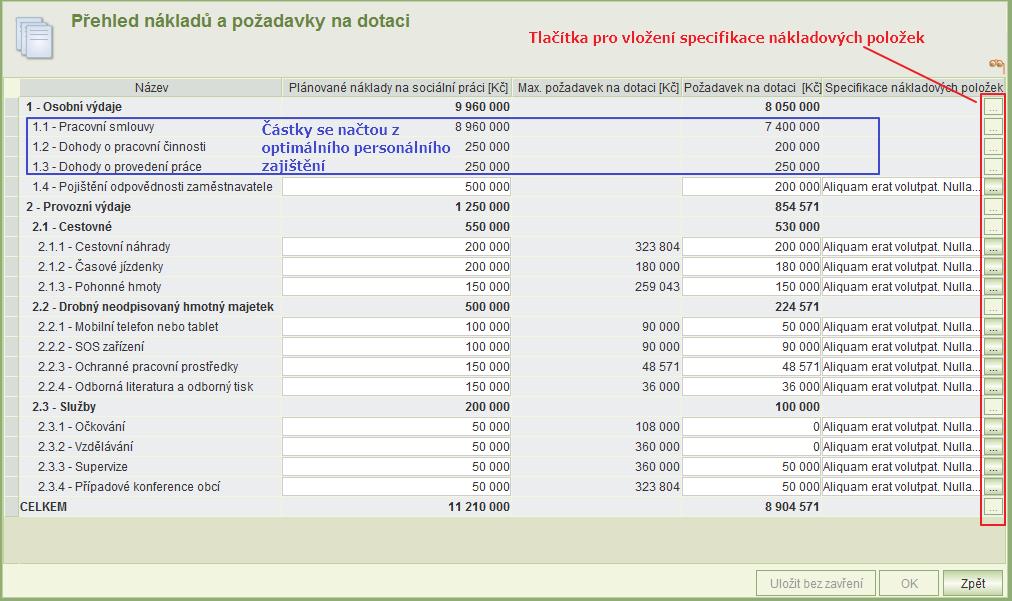
Task: Edit subsidy request for 2.2.2 SOS zařízení
Action: click(x=751, y=347)
